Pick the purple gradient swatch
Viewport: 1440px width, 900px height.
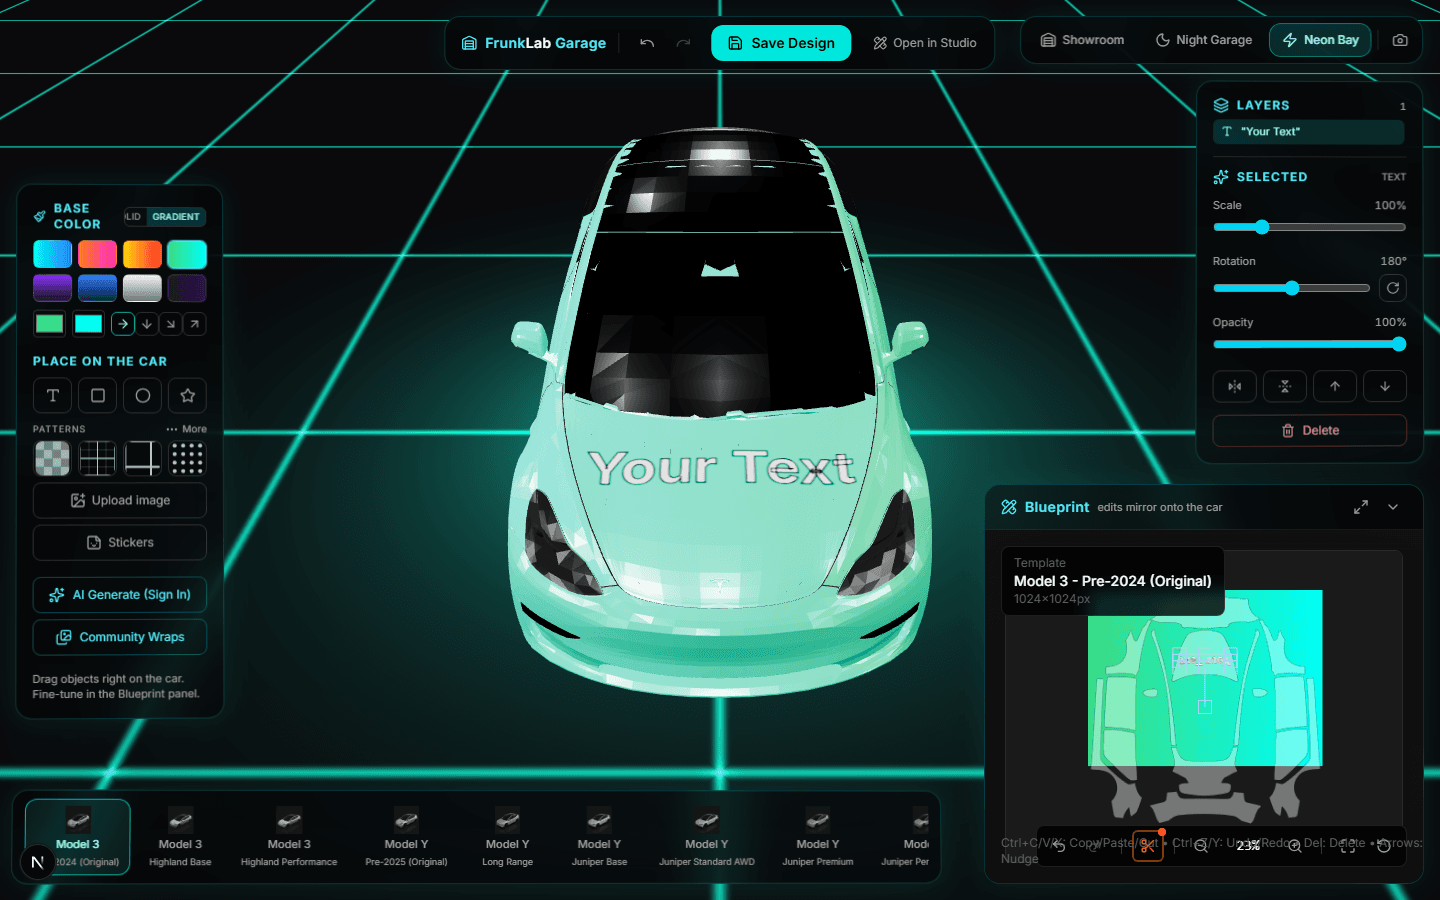coord(53,288)
